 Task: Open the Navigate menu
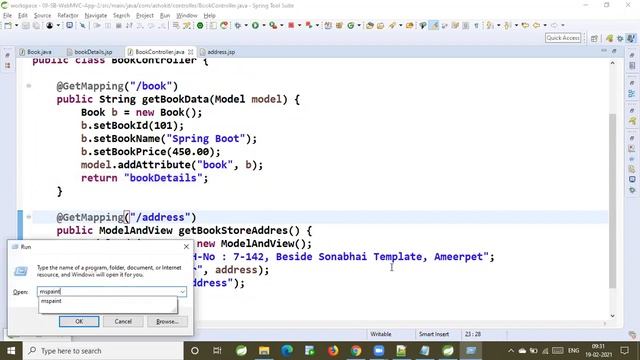[96, 16]
